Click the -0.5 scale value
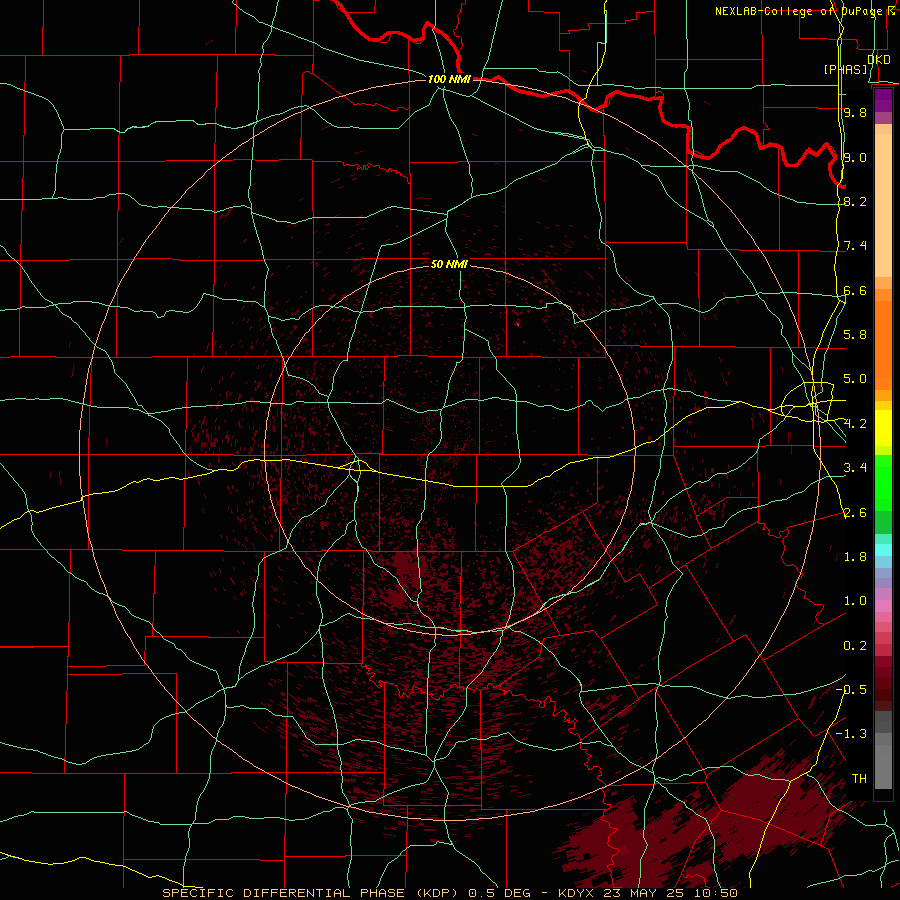Screen dimensions: 900x900 point(851,690)
